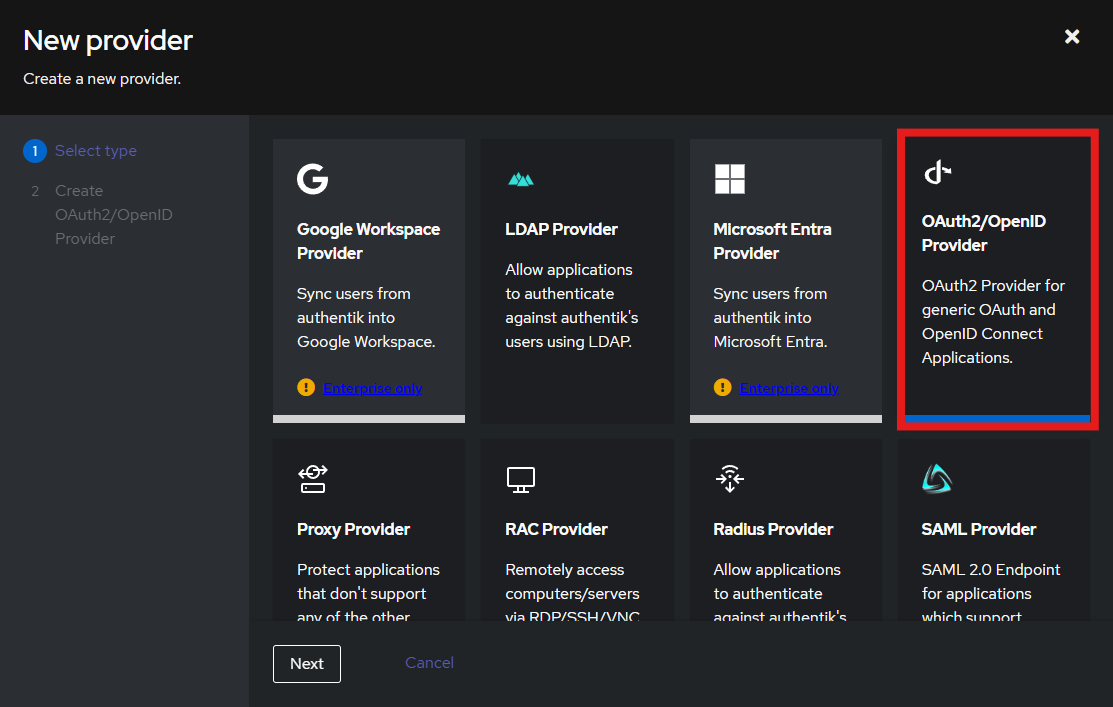Screen dimensions: 1113x707
Task: Go to the Select type wizard step
Action: click(80, 151)
